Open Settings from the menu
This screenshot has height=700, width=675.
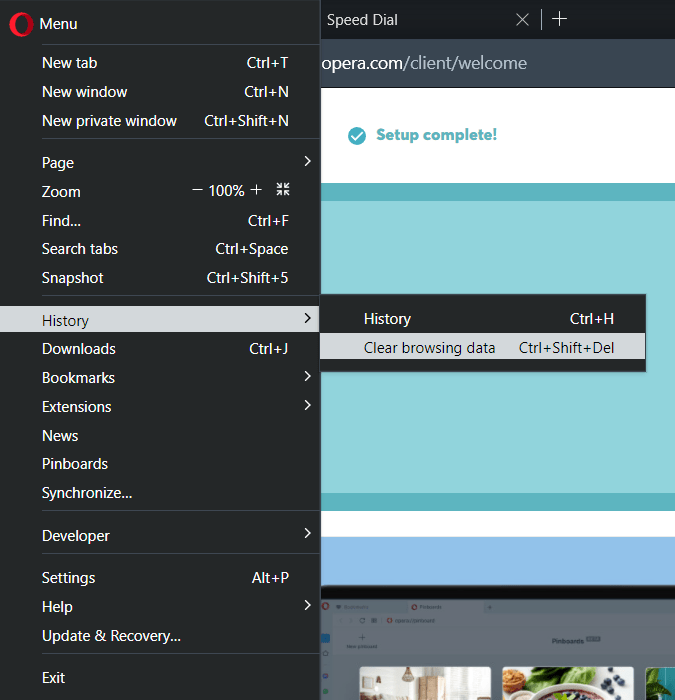tap(160, 578)
